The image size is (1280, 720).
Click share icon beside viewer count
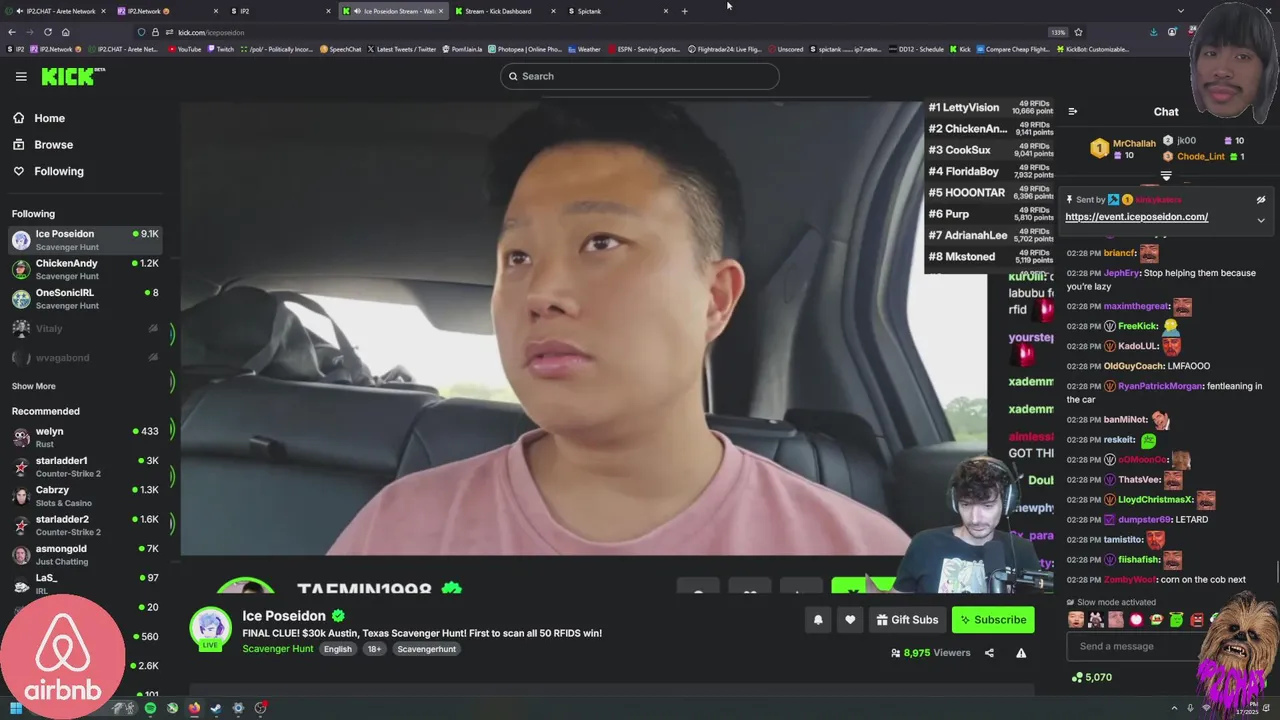[x=989, y=653]
